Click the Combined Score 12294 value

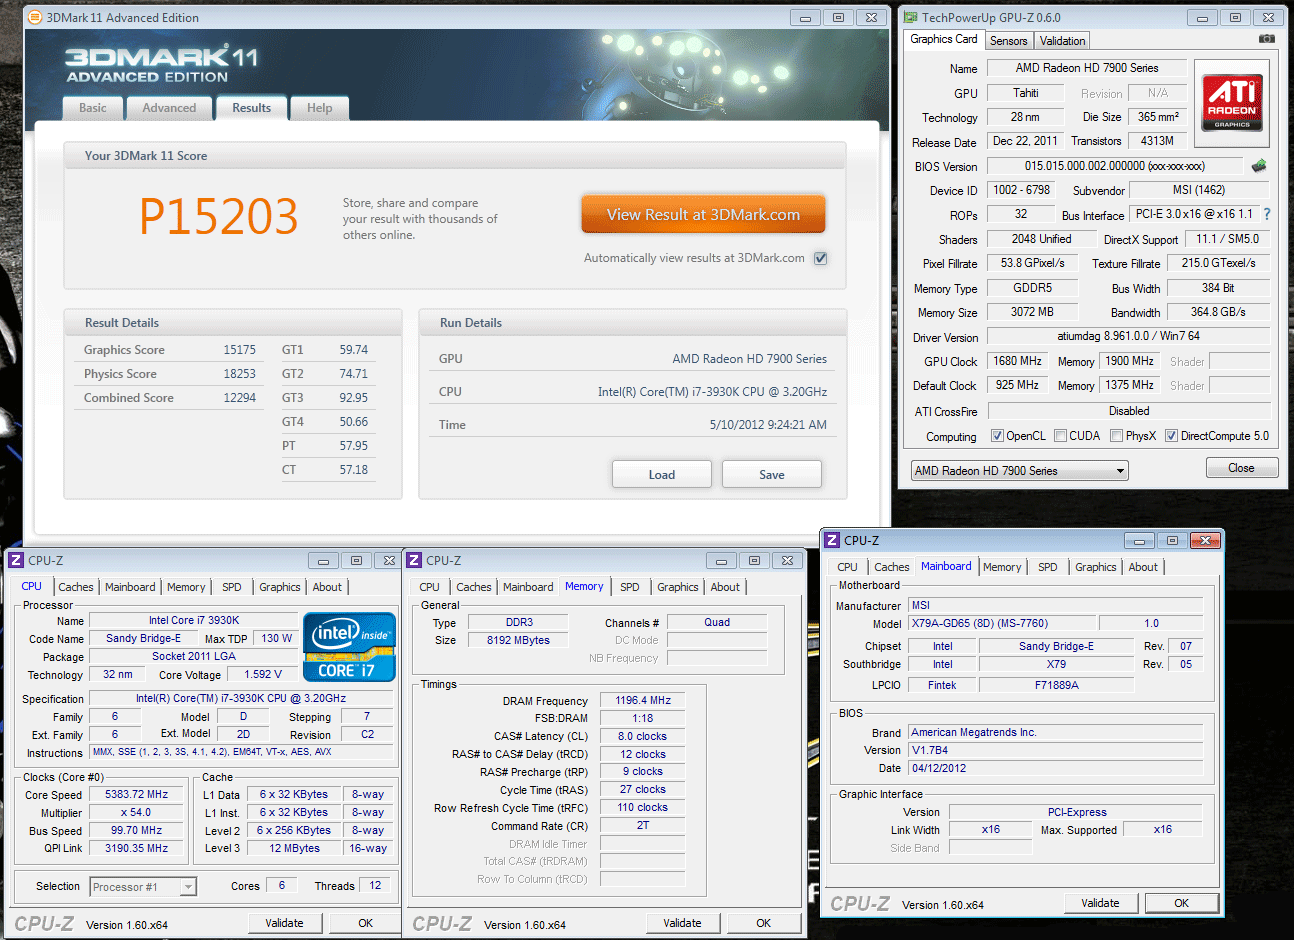[239, 398]
